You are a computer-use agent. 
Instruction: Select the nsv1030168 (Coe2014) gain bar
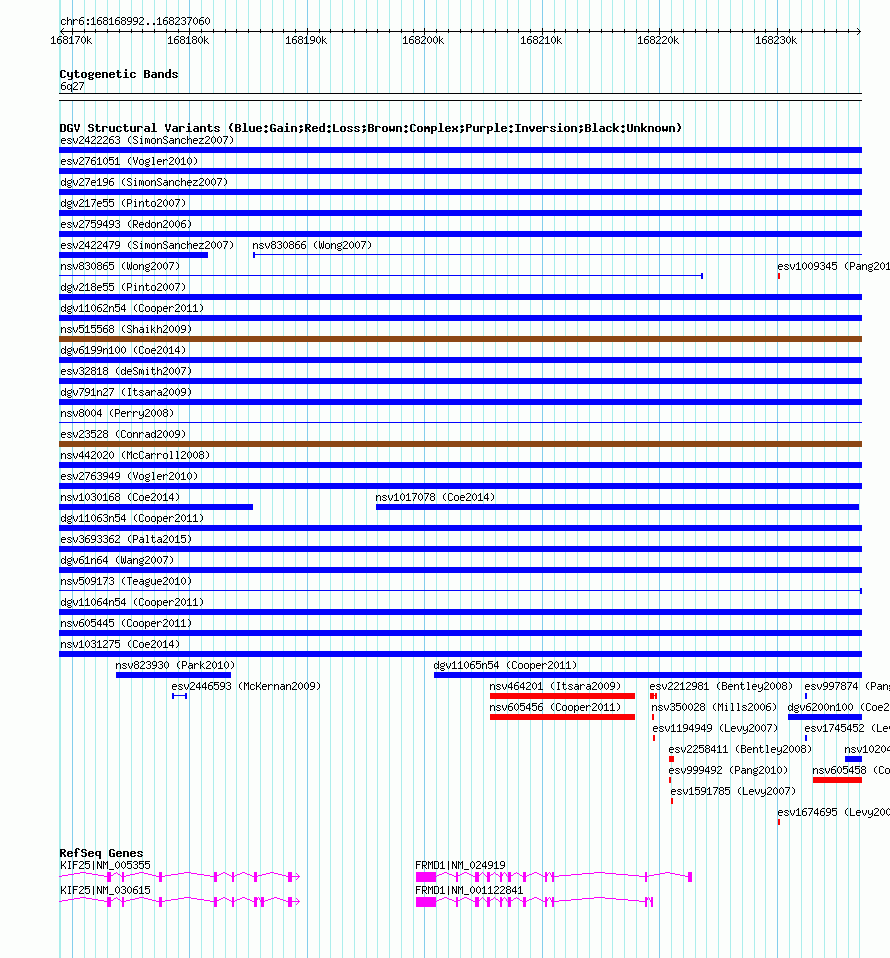156,507
